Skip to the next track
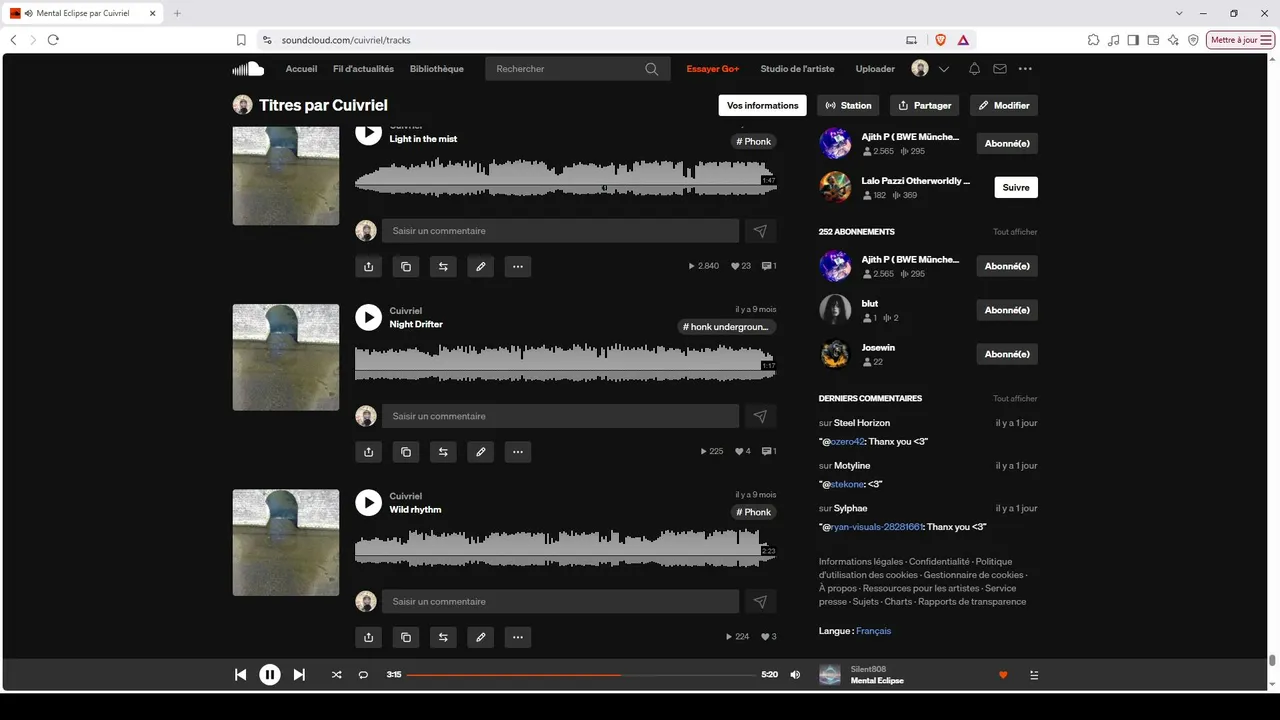This screenshot has height=720, width=1280. click(299, 675)
